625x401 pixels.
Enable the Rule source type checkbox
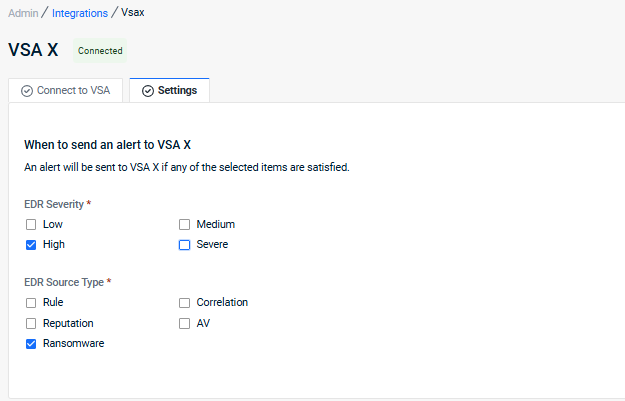(31, 302)
